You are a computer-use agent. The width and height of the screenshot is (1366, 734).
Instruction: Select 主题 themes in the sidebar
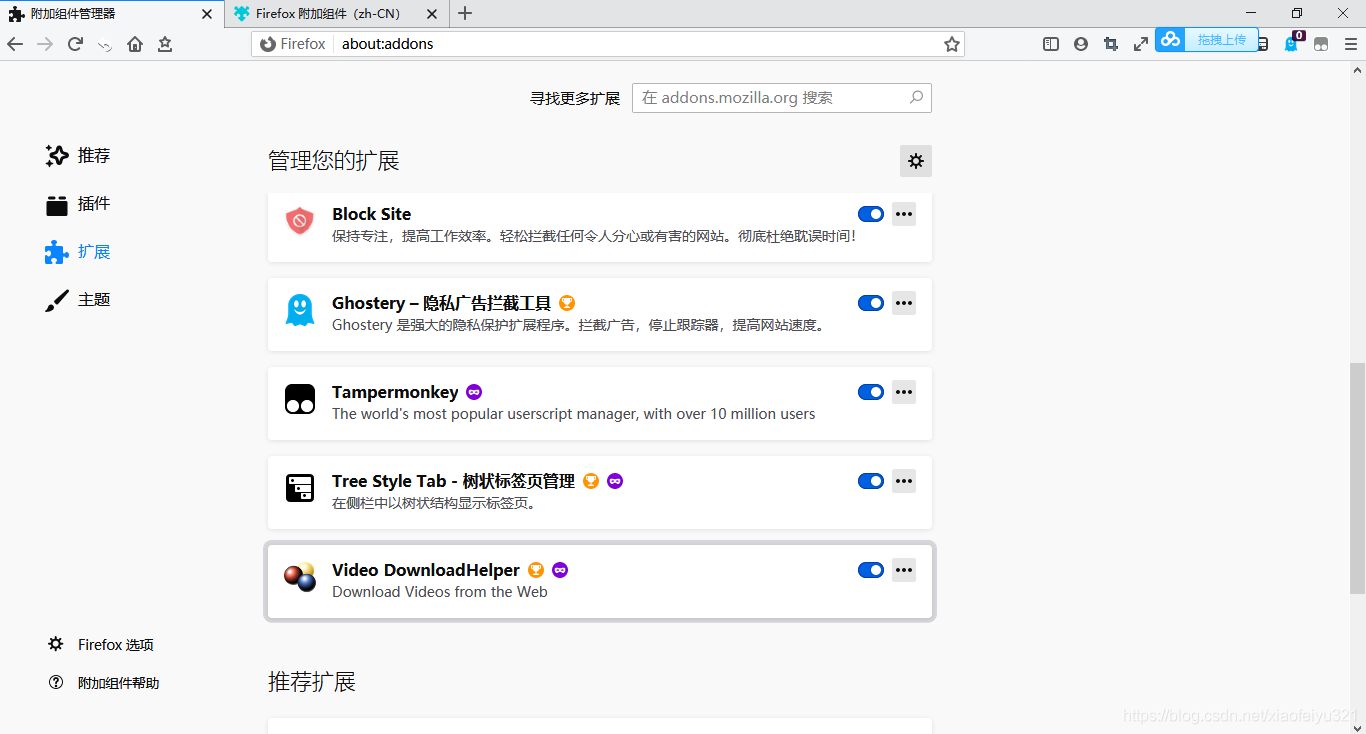pyautogui.click(x=78, y=300)
